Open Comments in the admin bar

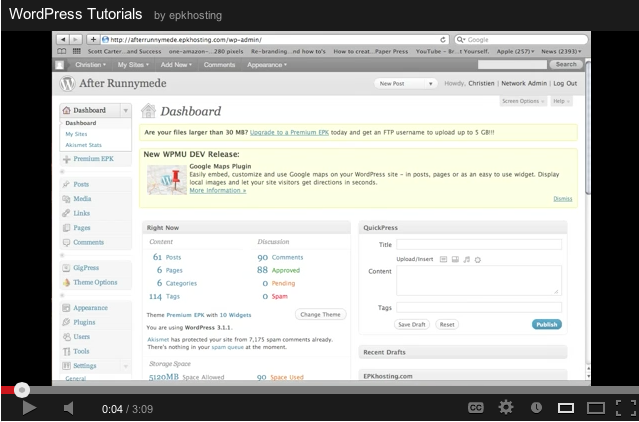[219, 64]
